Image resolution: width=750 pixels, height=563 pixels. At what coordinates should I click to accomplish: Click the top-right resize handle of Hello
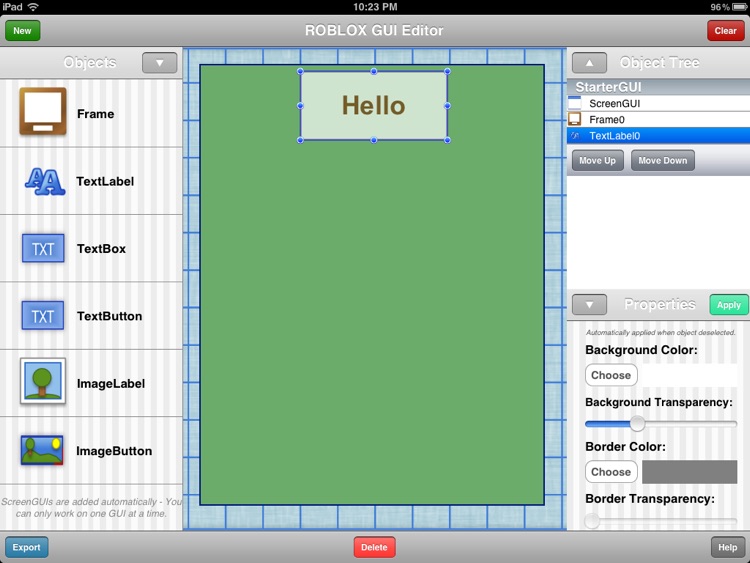pos(447,71)
